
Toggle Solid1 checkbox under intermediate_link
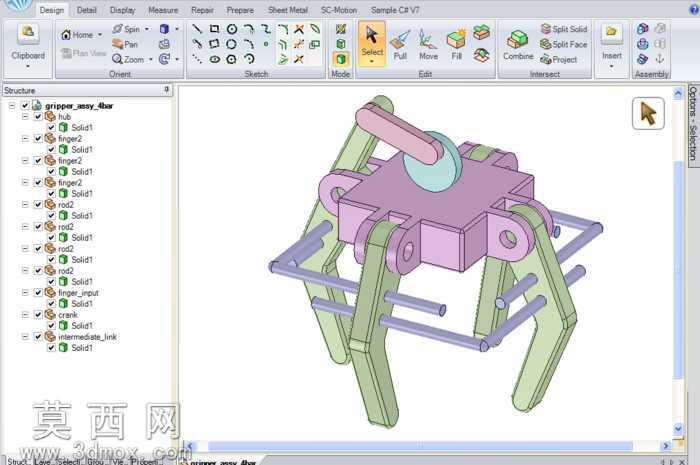coord(51,348)
